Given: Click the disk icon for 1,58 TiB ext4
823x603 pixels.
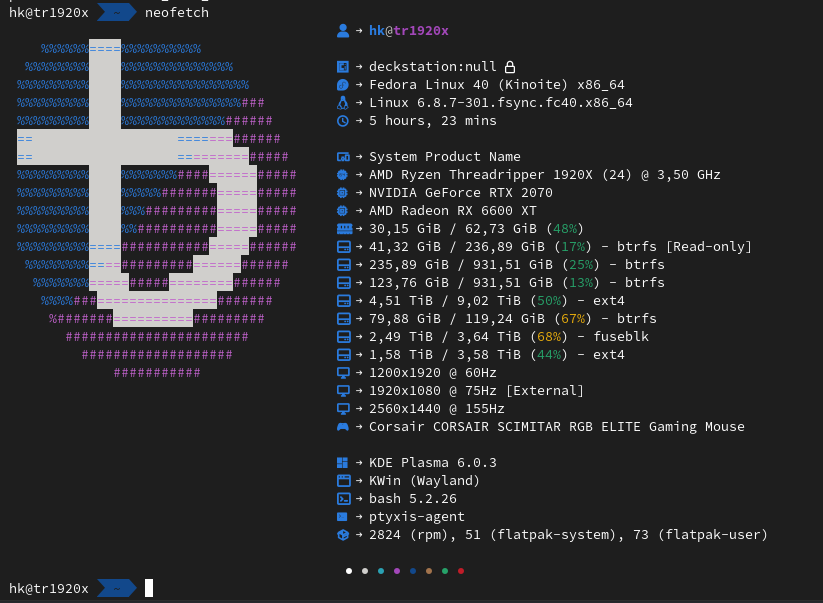Looking at the screenshot, I should 343,355.
